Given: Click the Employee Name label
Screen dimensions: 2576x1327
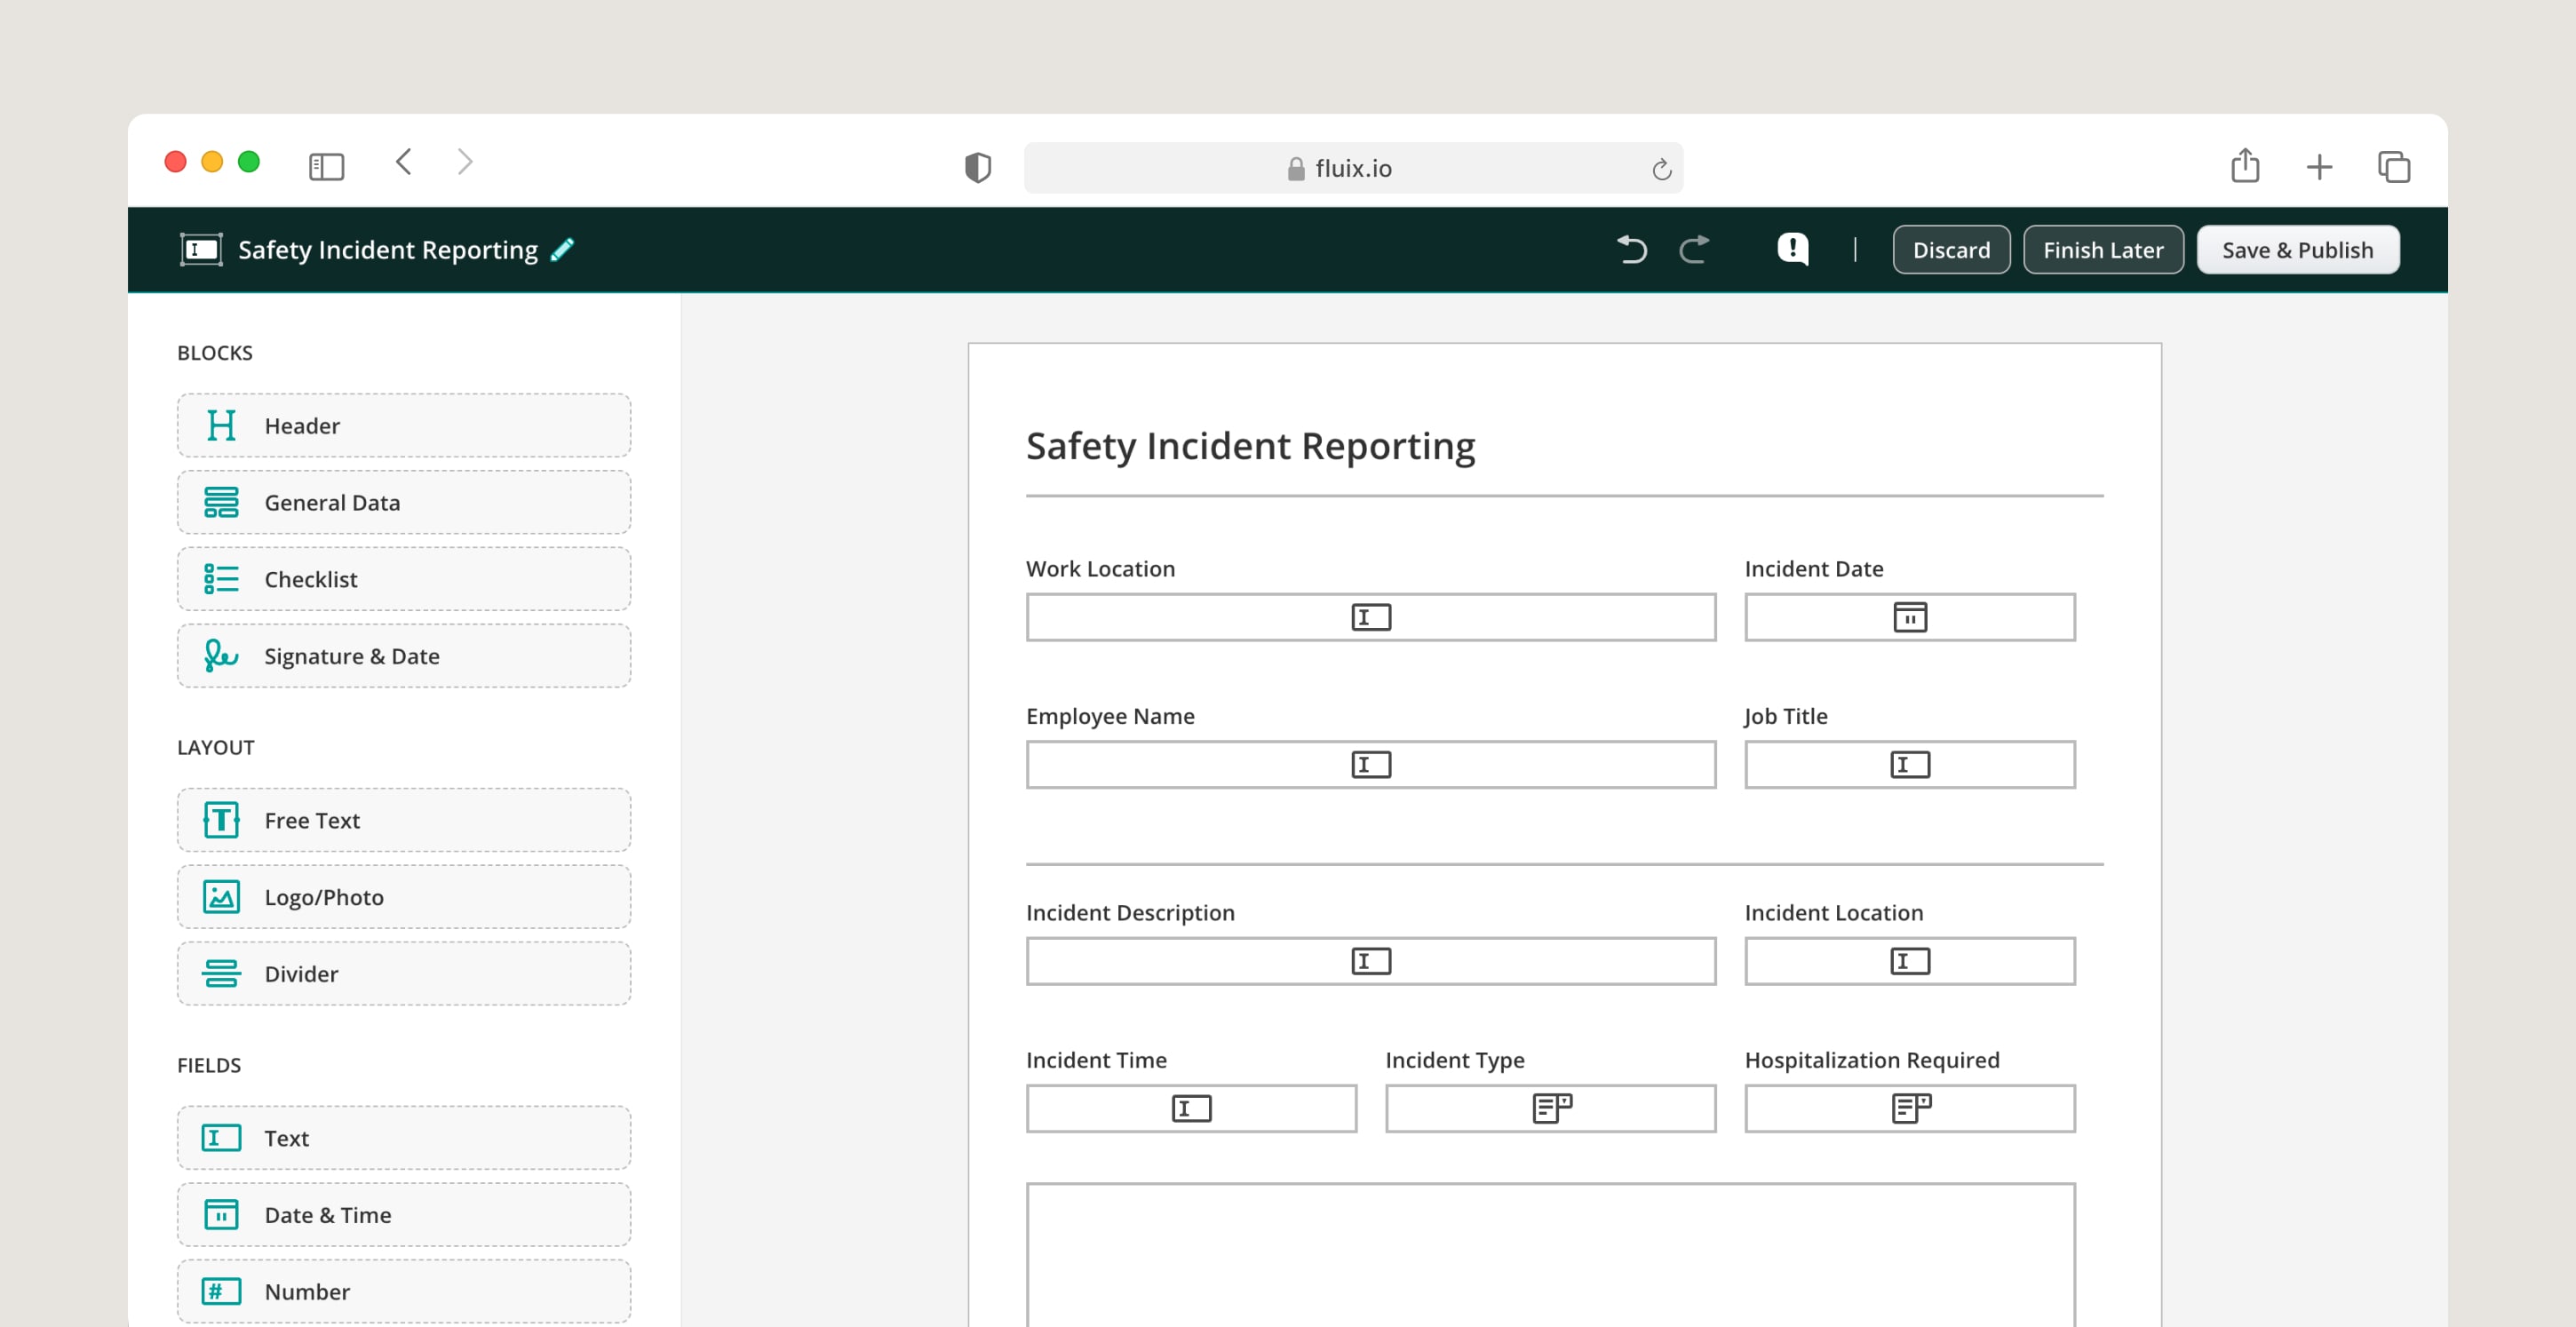Looking at the screenshot, I should point(1110,717).
